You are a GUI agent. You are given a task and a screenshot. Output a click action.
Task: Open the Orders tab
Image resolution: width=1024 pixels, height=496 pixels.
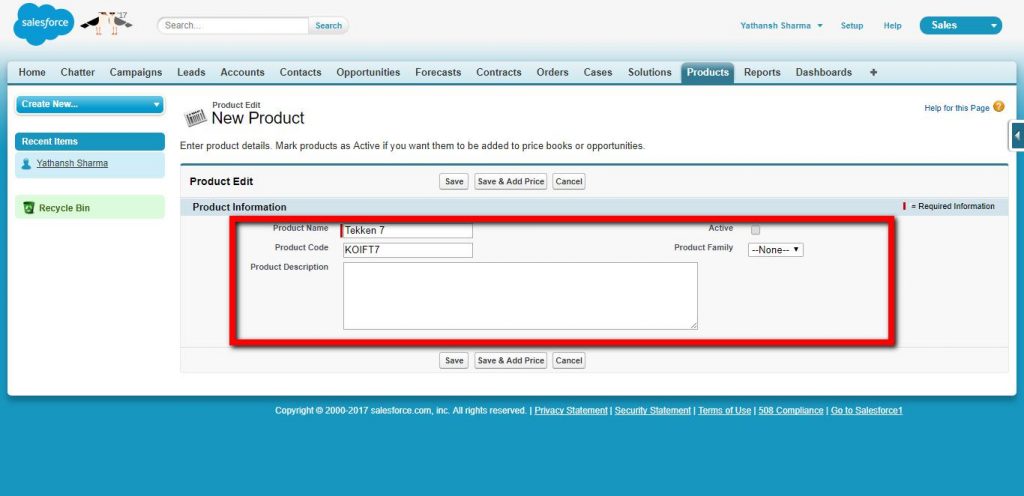point(552,72)
